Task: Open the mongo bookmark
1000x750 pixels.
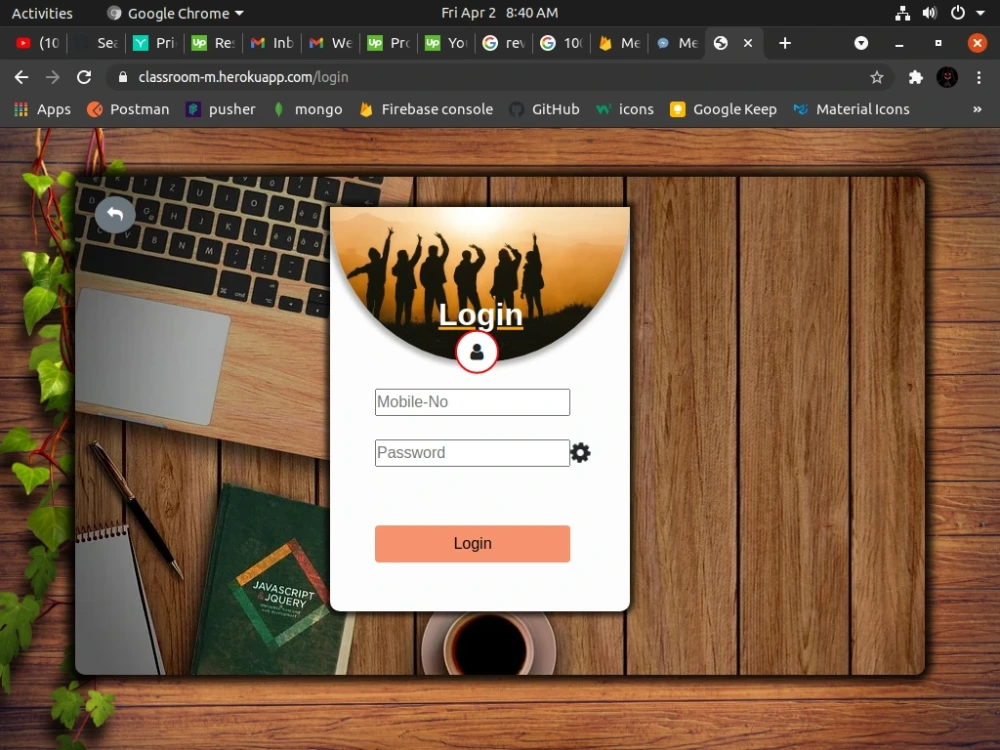Action: tap(308, 110)
